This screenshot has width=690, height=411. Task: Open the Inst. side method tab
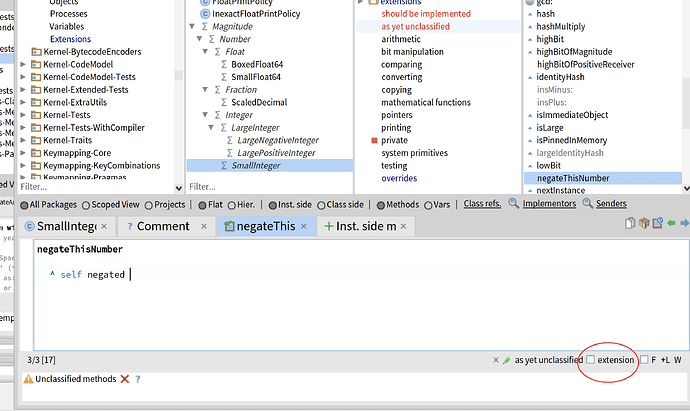366,226
